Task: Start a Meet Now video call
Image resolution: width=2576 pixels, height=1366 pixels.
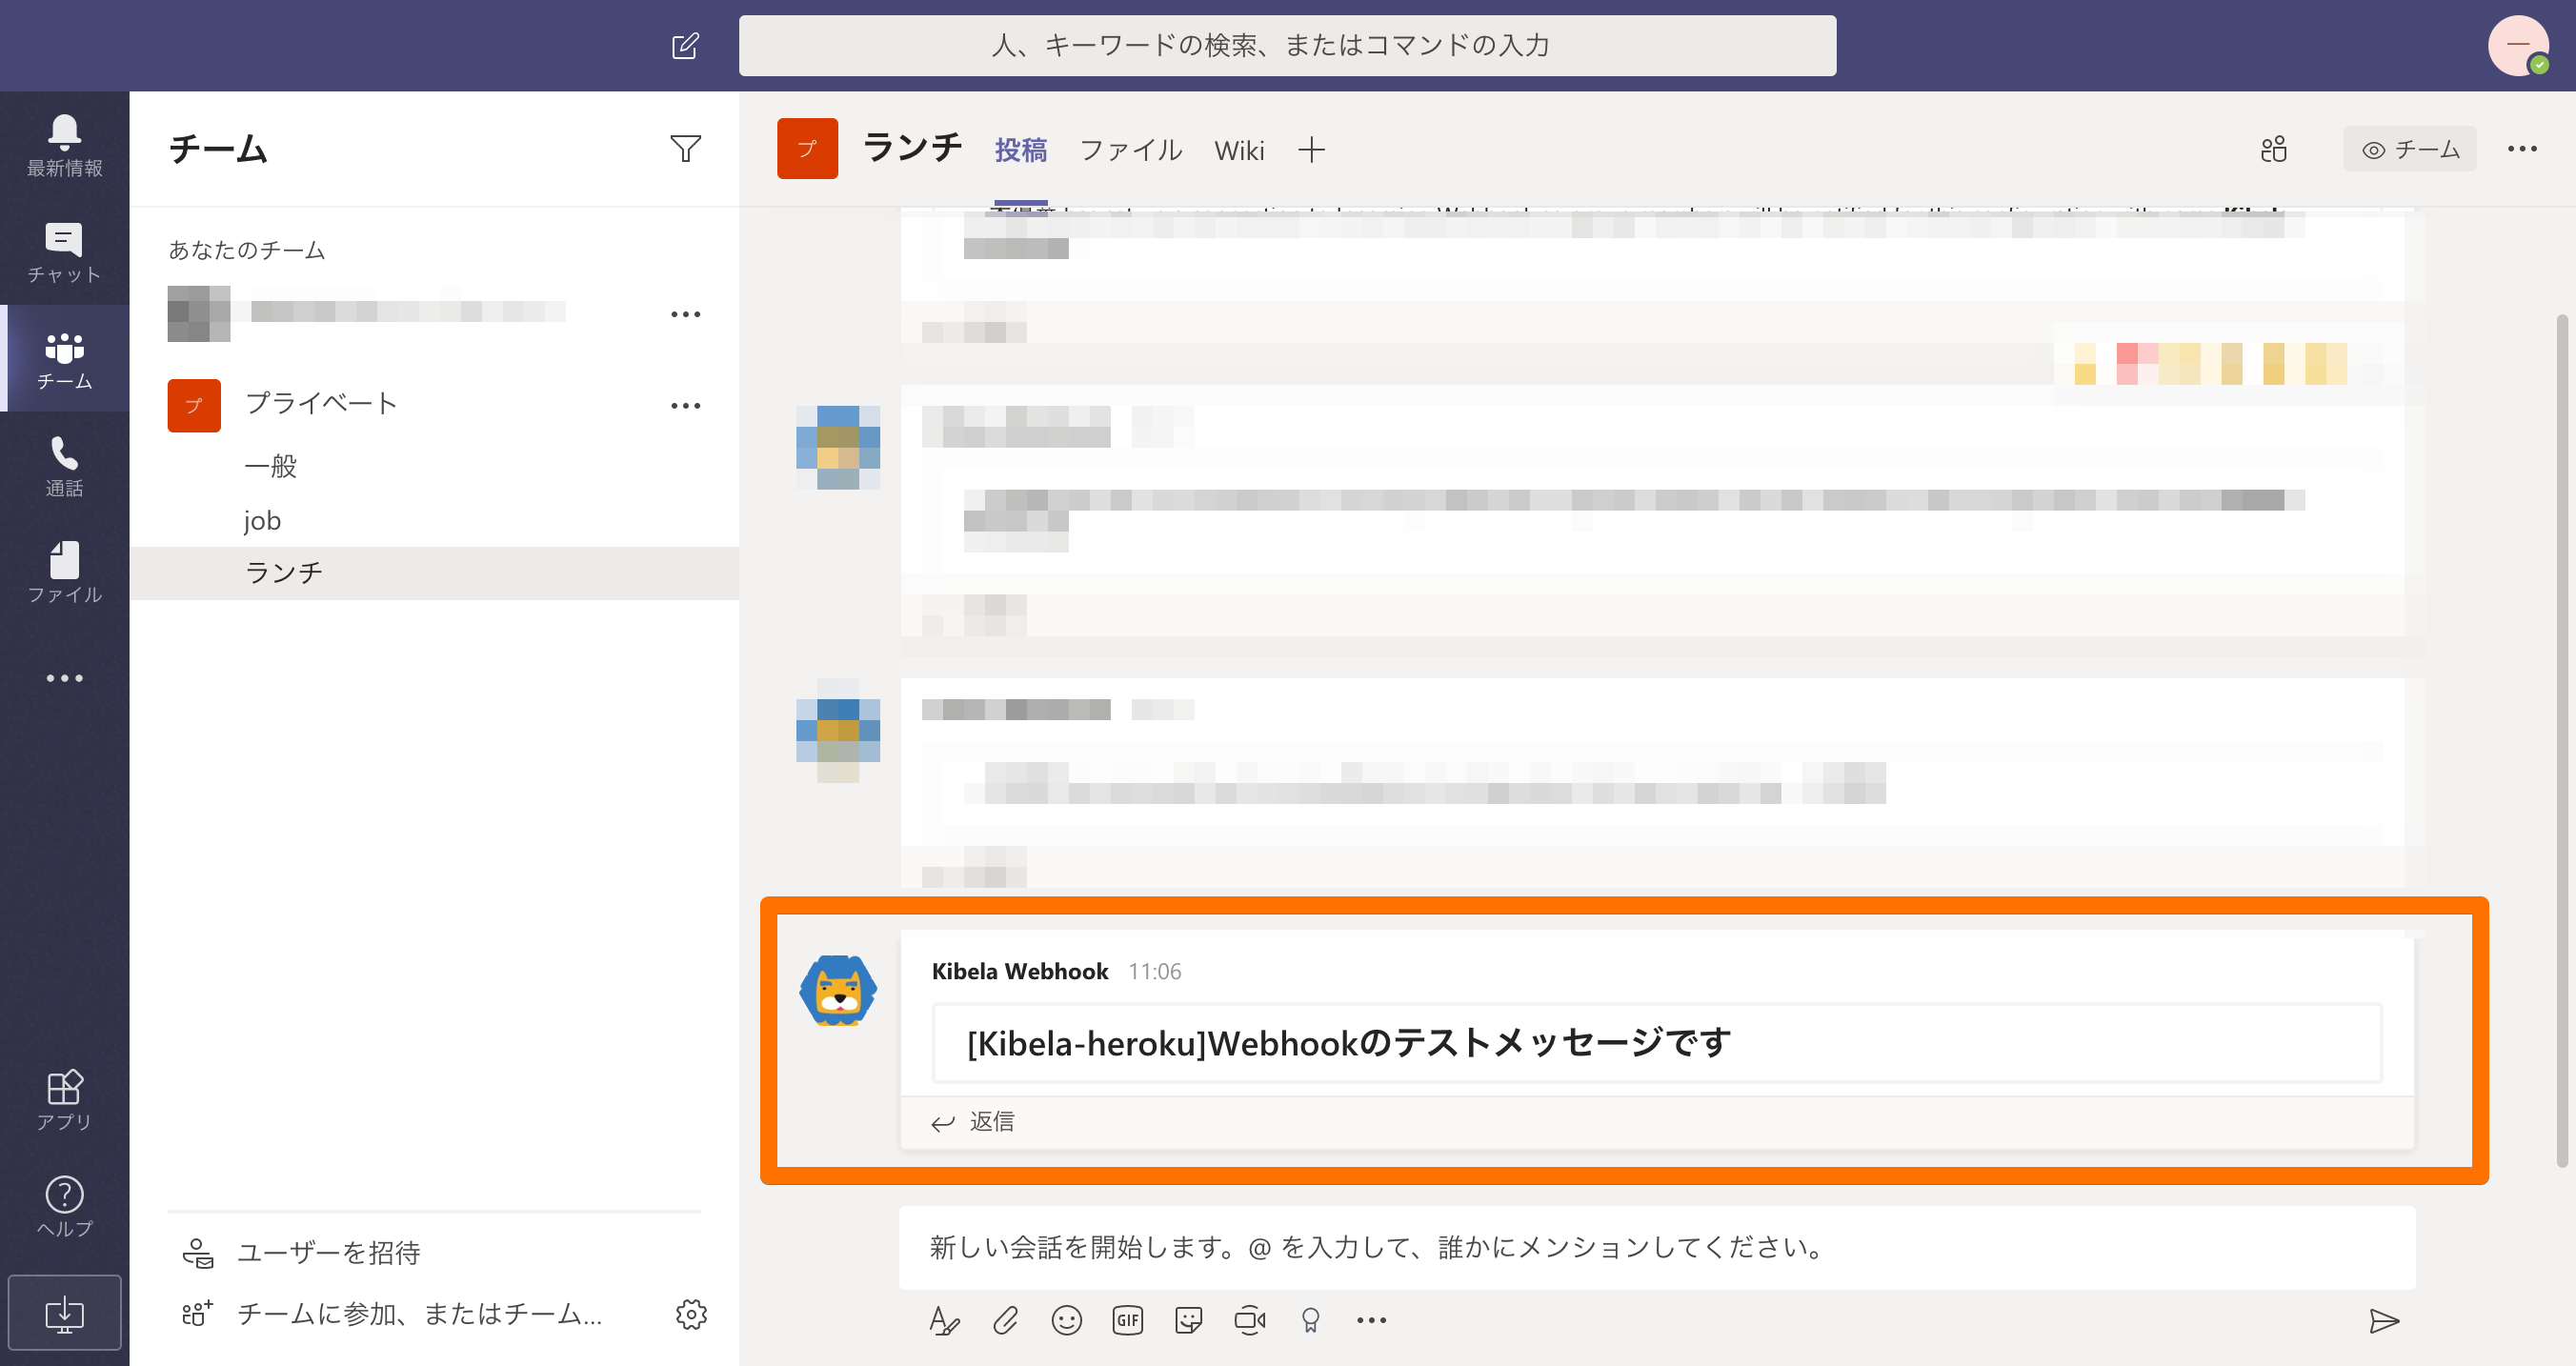Action: (1249, 1321)
